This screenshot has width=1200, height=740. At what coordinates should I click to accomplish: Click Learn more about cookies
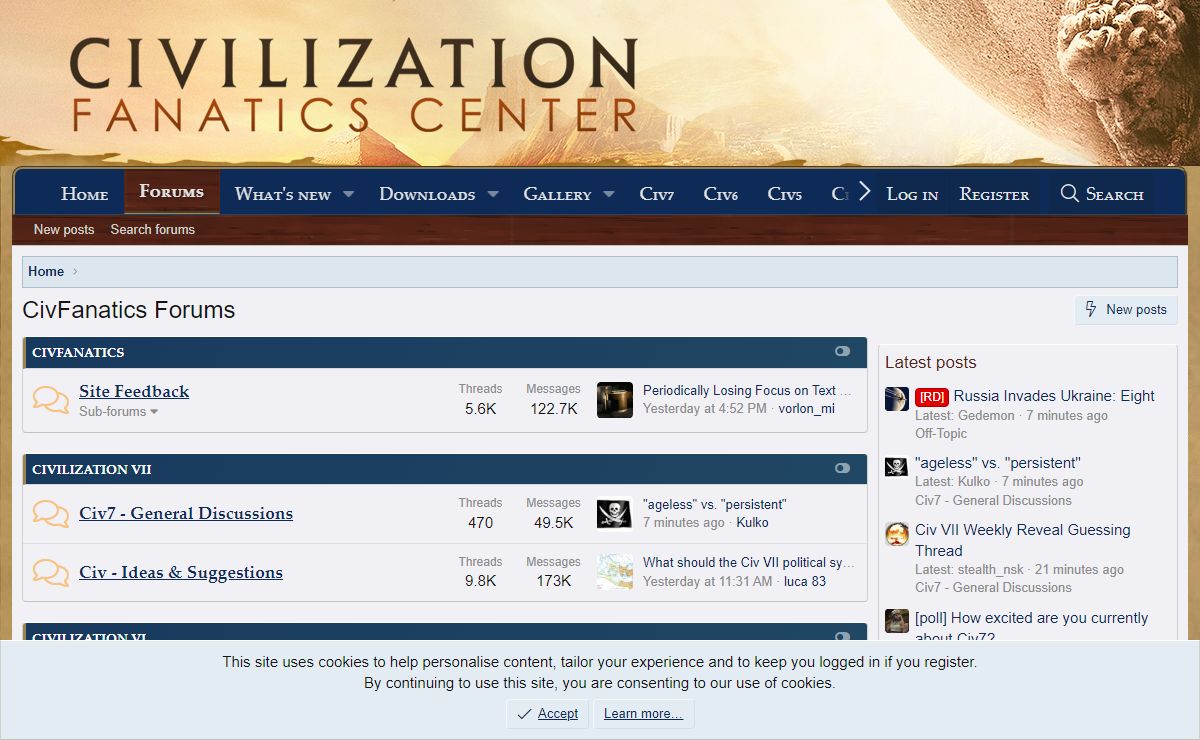(643, 714)
